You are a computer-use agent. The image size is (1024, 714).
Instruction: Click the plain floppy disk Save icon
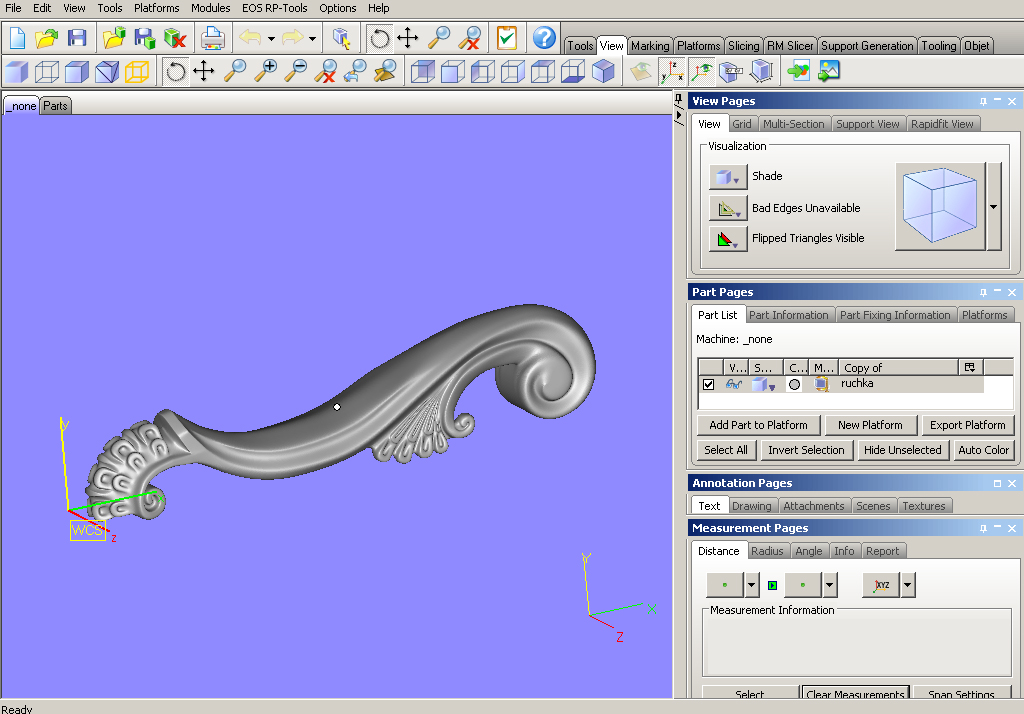[x=77, y=38]
